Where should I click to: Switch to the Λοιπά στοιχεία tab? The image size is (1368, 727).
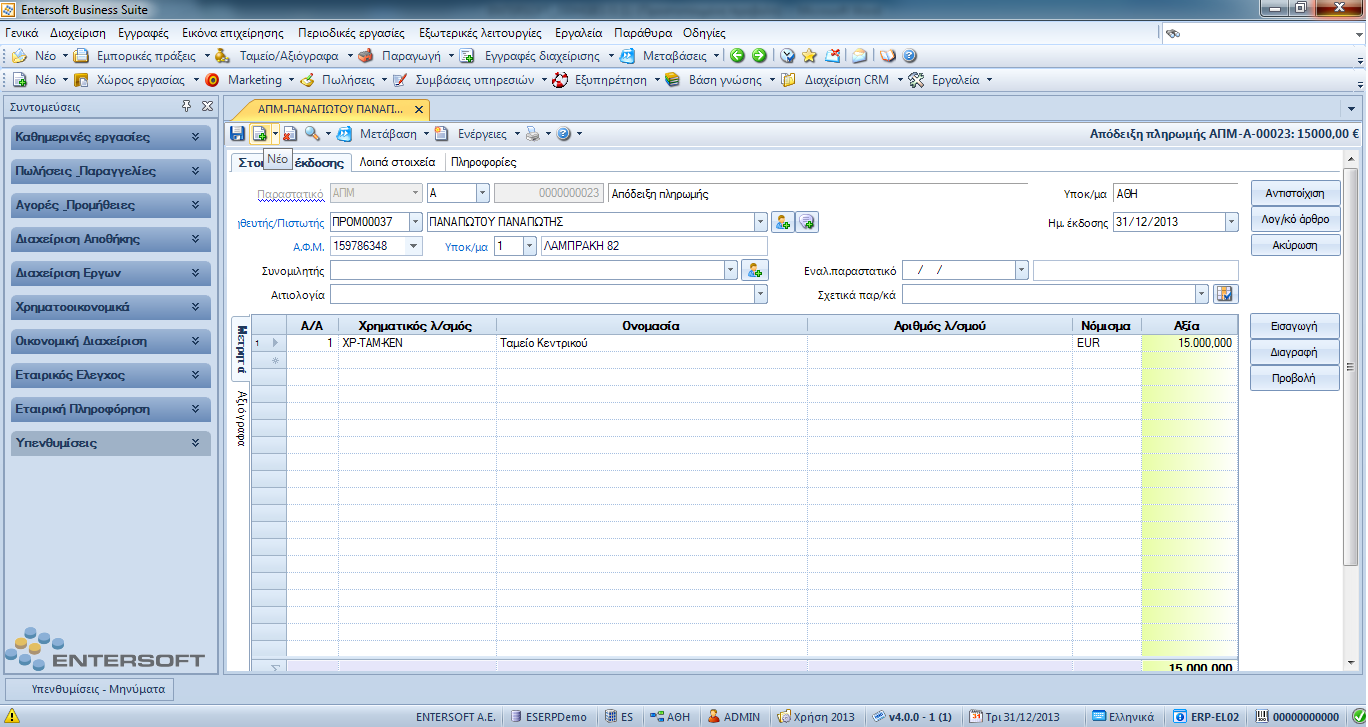coord(398,162)
